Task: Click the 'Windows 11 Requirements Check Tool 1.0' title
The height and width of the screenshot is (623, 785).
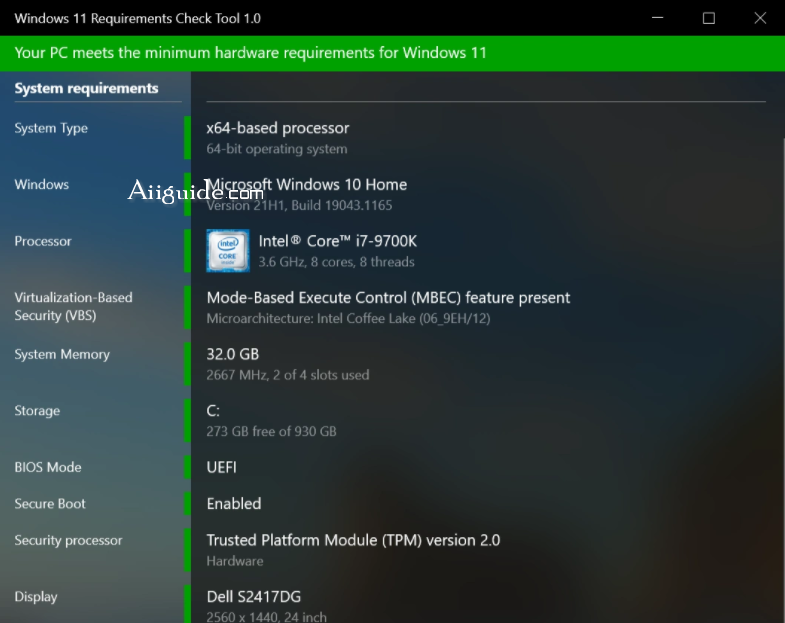Action: click(x=138, y=19)
